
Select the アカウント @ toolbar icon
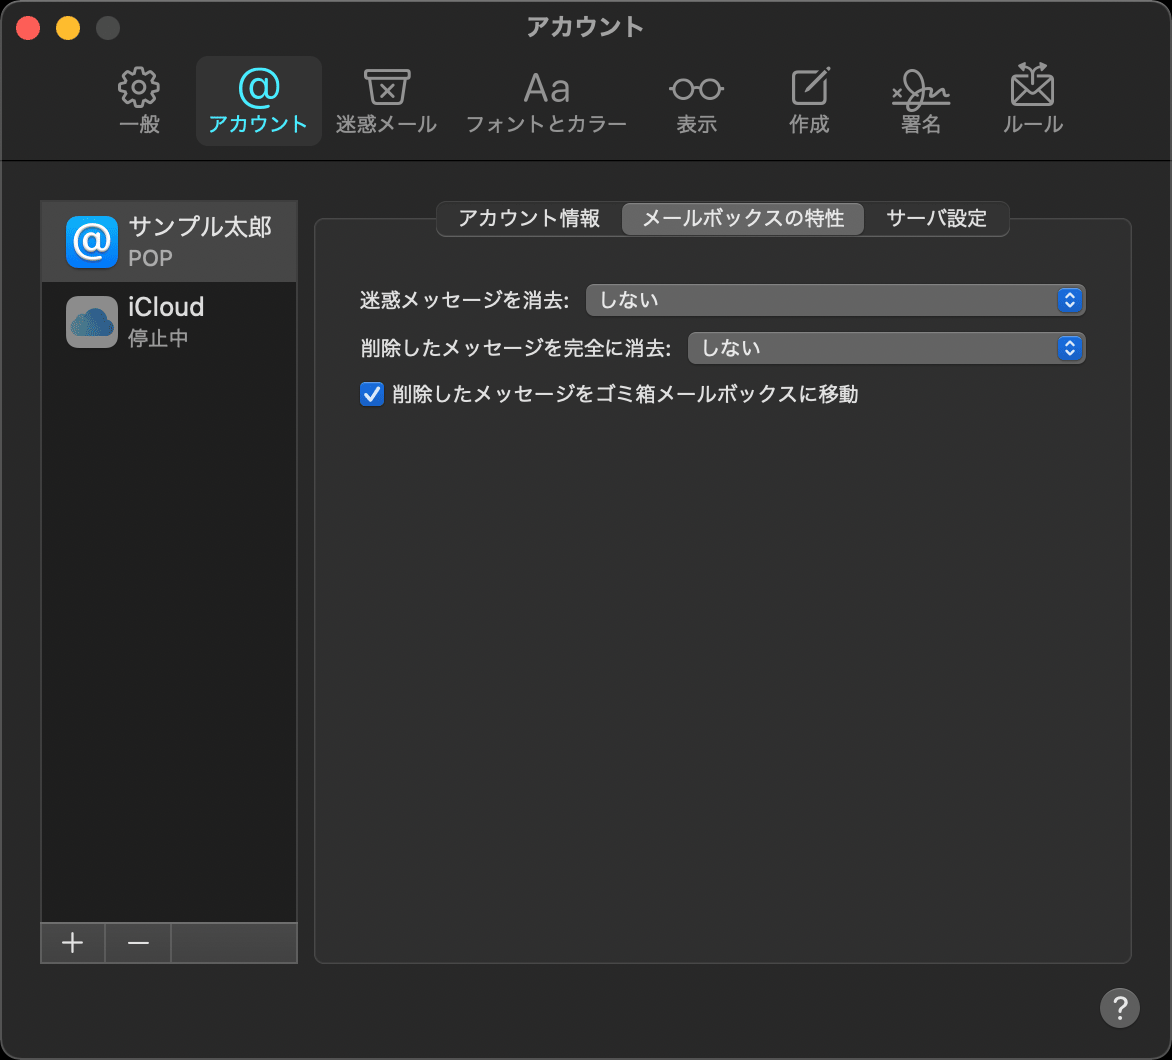[258, 90]
